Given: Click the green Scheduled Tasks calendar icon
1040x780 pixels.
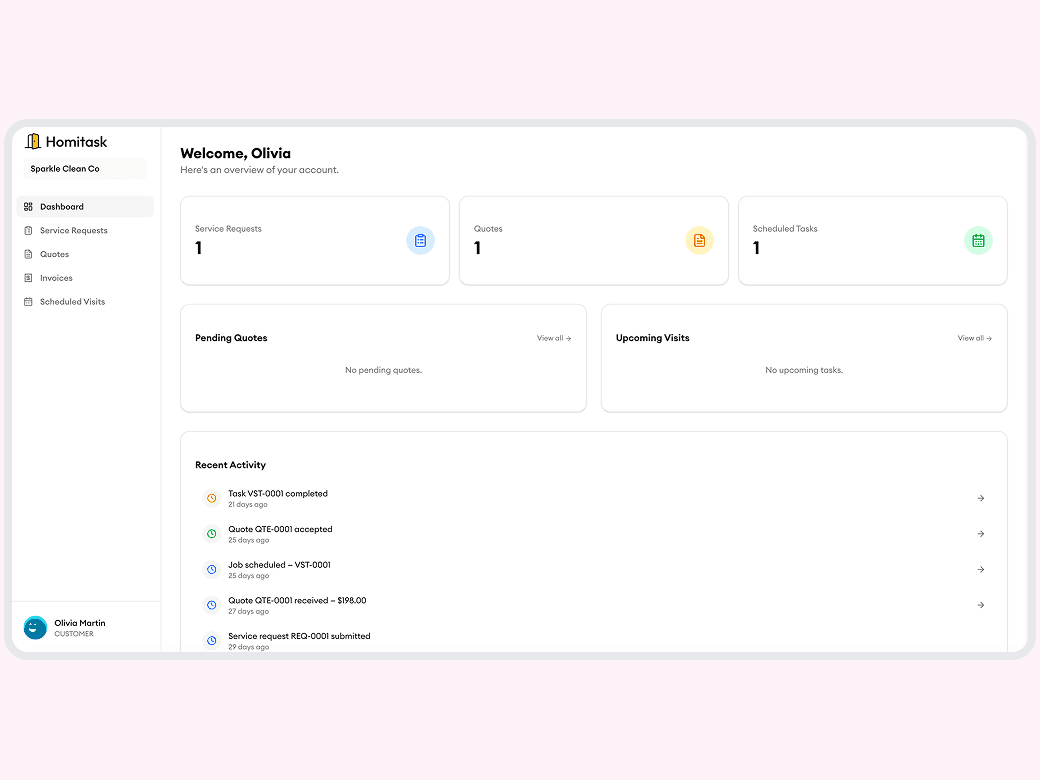Looking at the screenshot, I should pos(978,241).
